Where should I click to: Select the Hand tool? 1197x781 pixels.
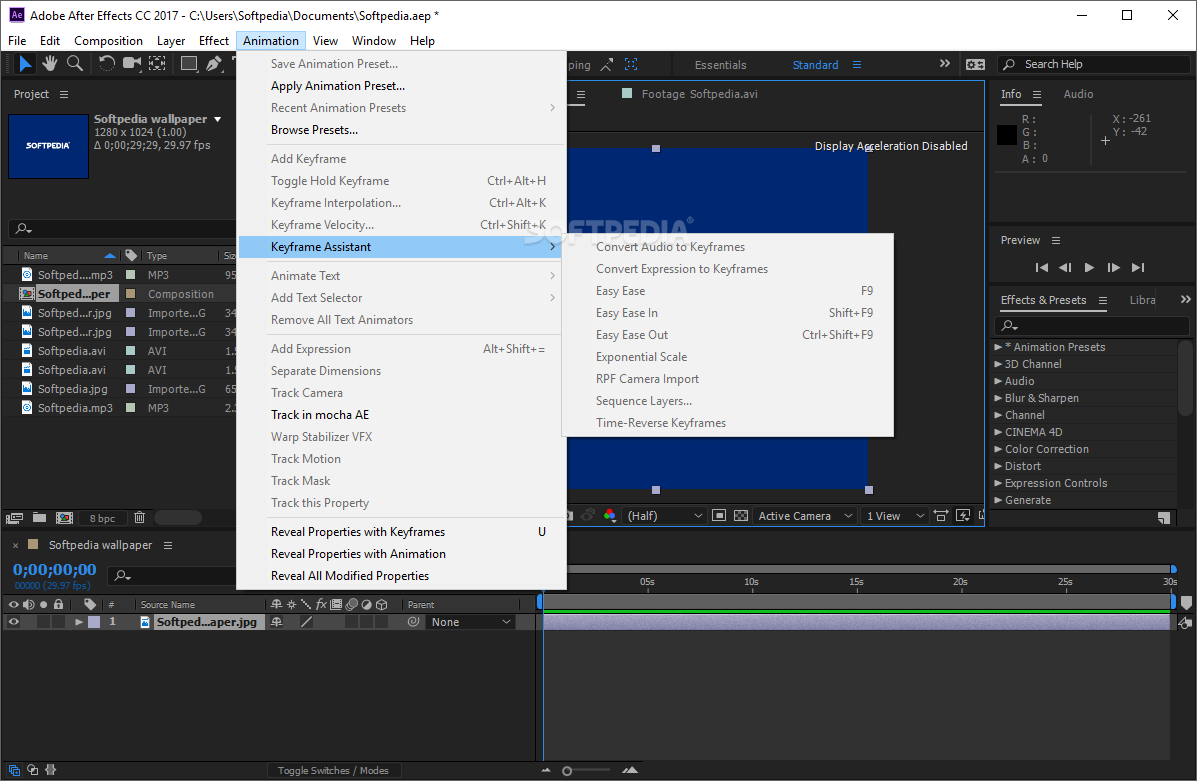tap(50, 64)
